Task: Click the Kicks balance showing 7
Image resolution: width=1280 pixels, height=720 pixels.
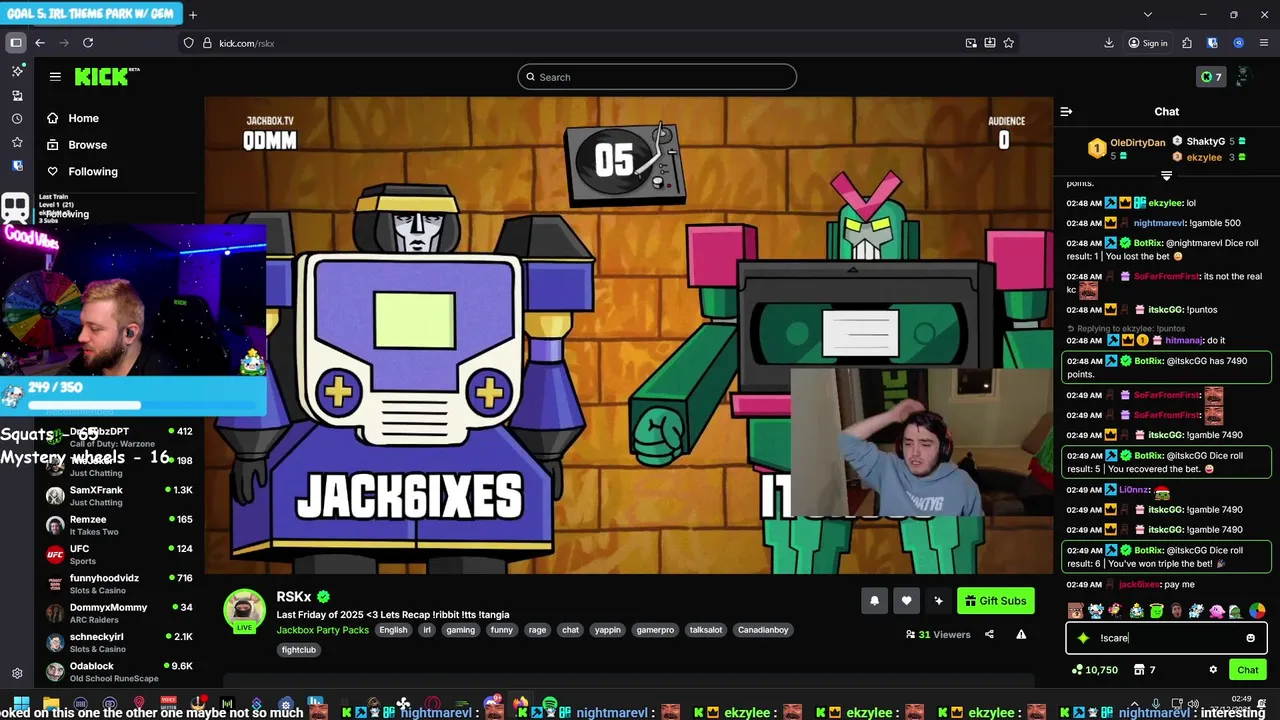Action: (x=1211, y=77)
